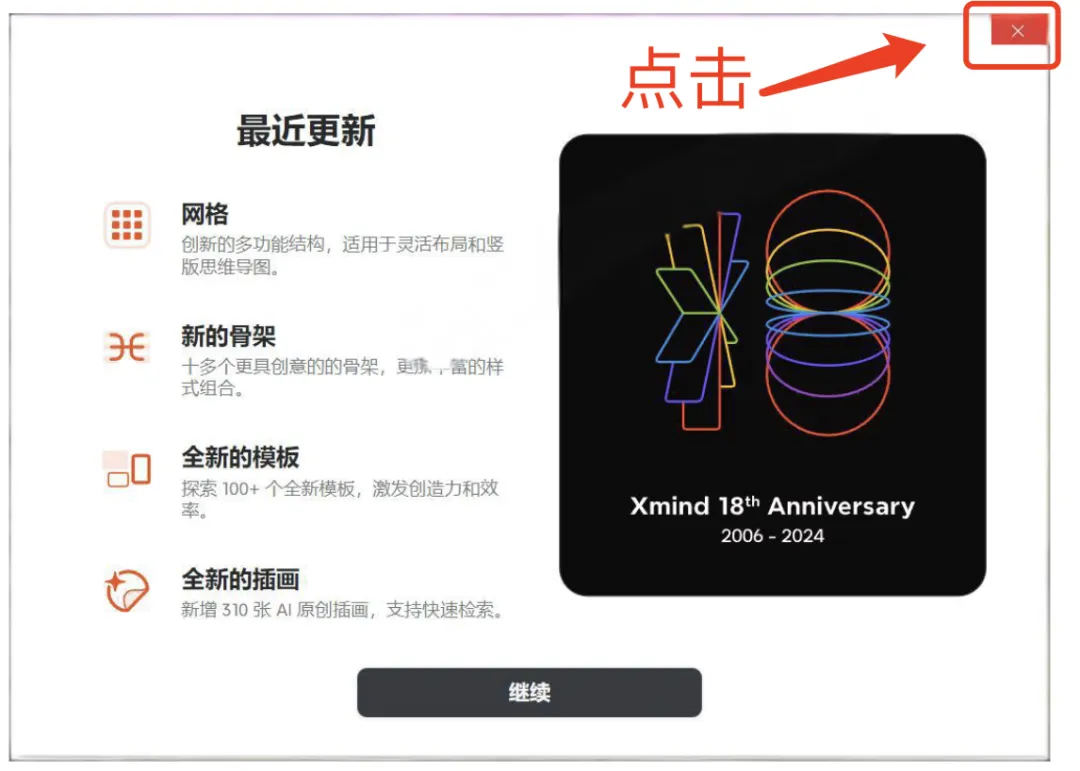Select the new illustrations sticker icon

tap(127, 590)
